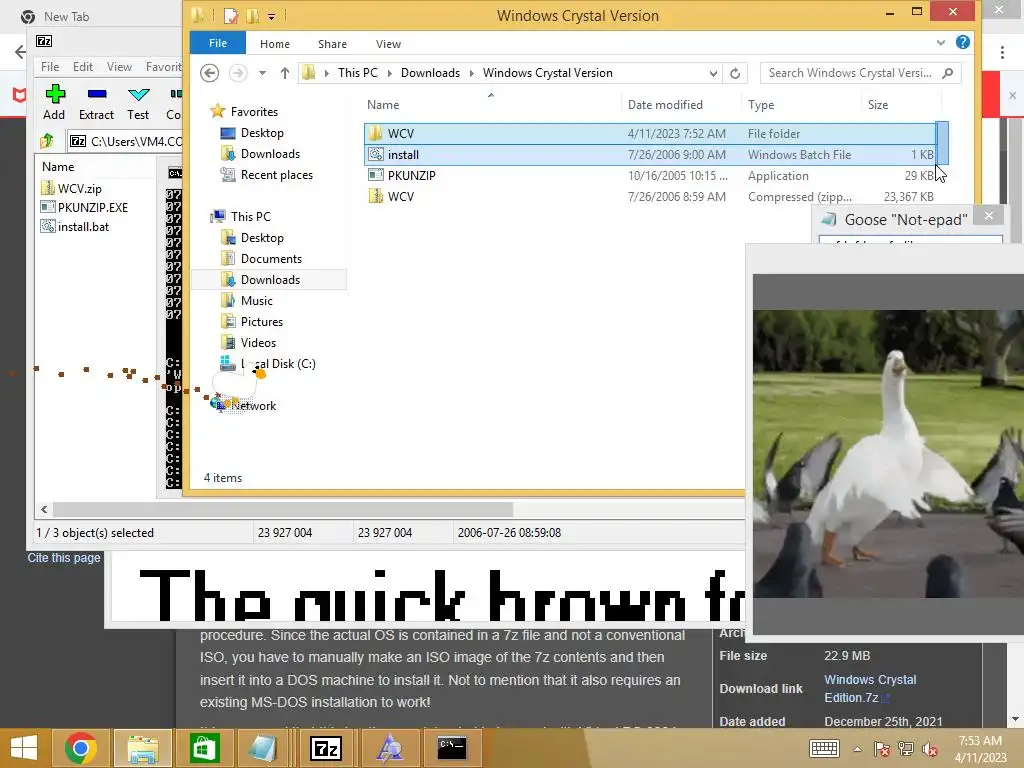Select This PC in the navigation pane
The height and width of the screenshot is (768, 1024).
pyautogui.click(x=250, y=217)
